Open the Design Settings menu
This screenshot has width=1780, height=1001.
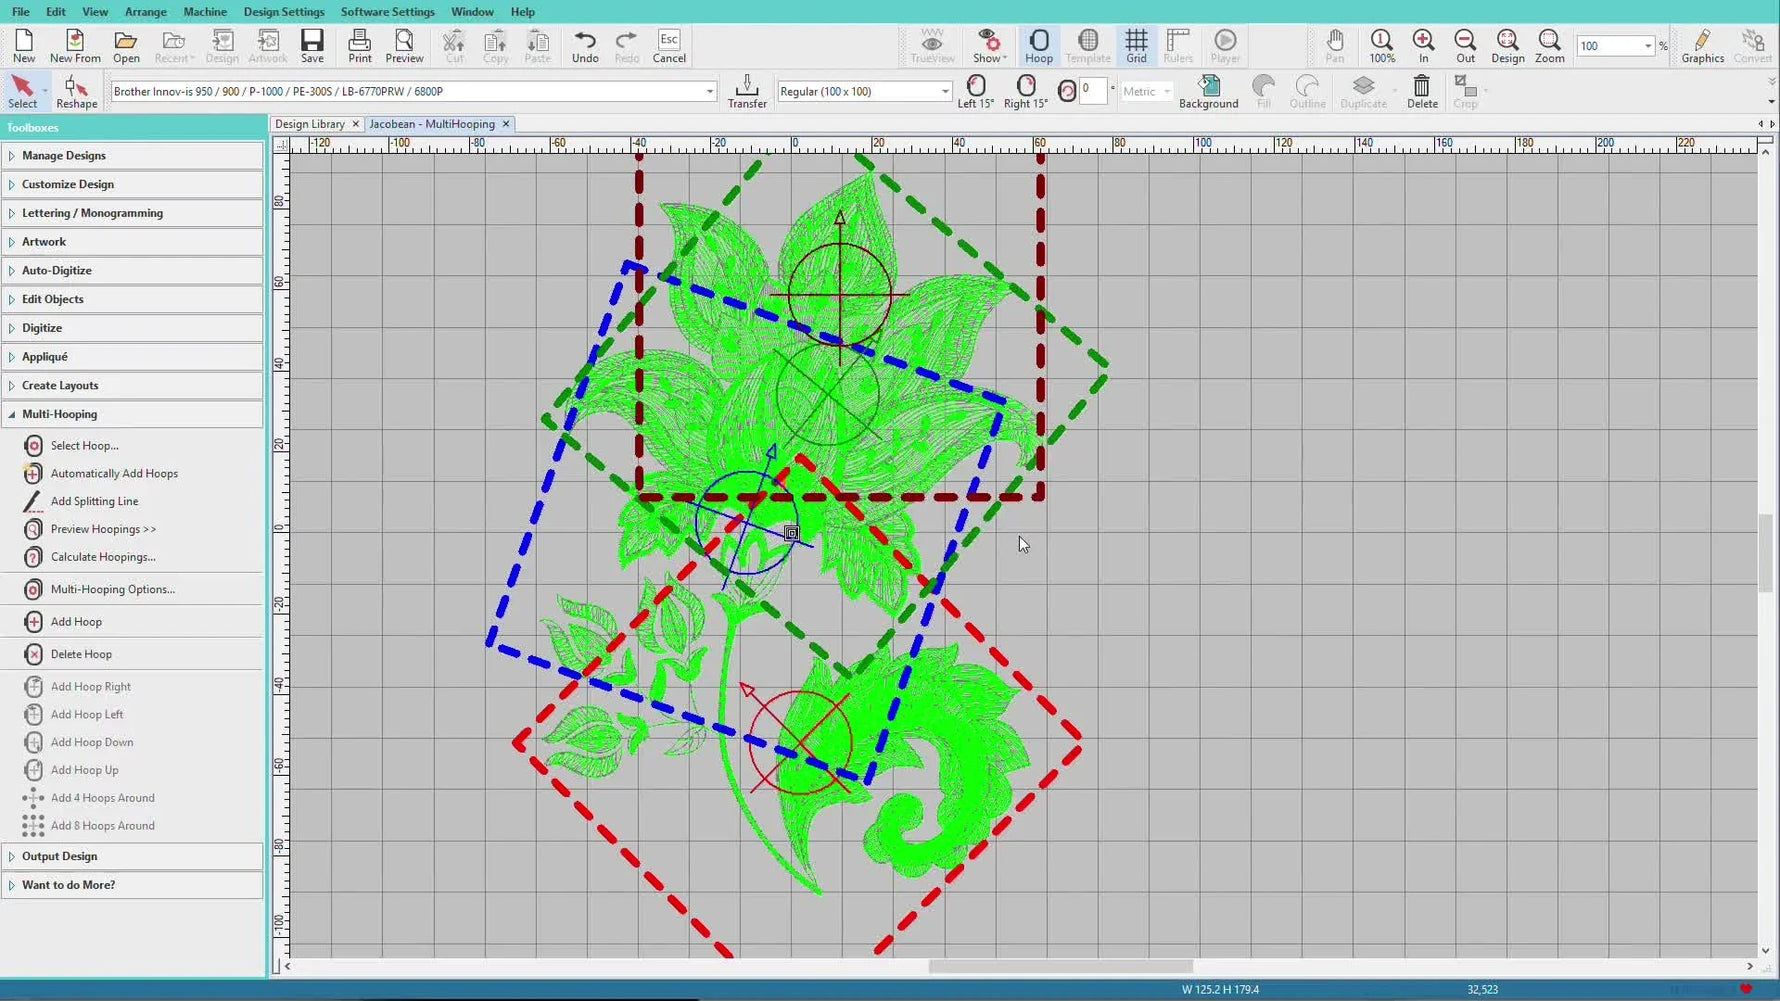click(284, 11)
